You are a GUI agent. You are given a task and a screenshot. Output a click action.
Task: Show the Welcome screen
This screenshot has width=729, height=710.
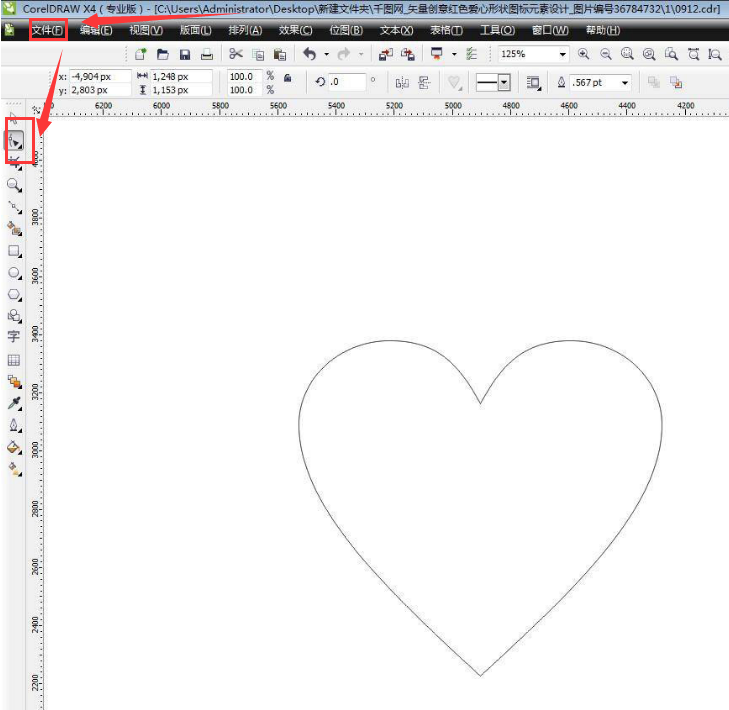(471, 54)
